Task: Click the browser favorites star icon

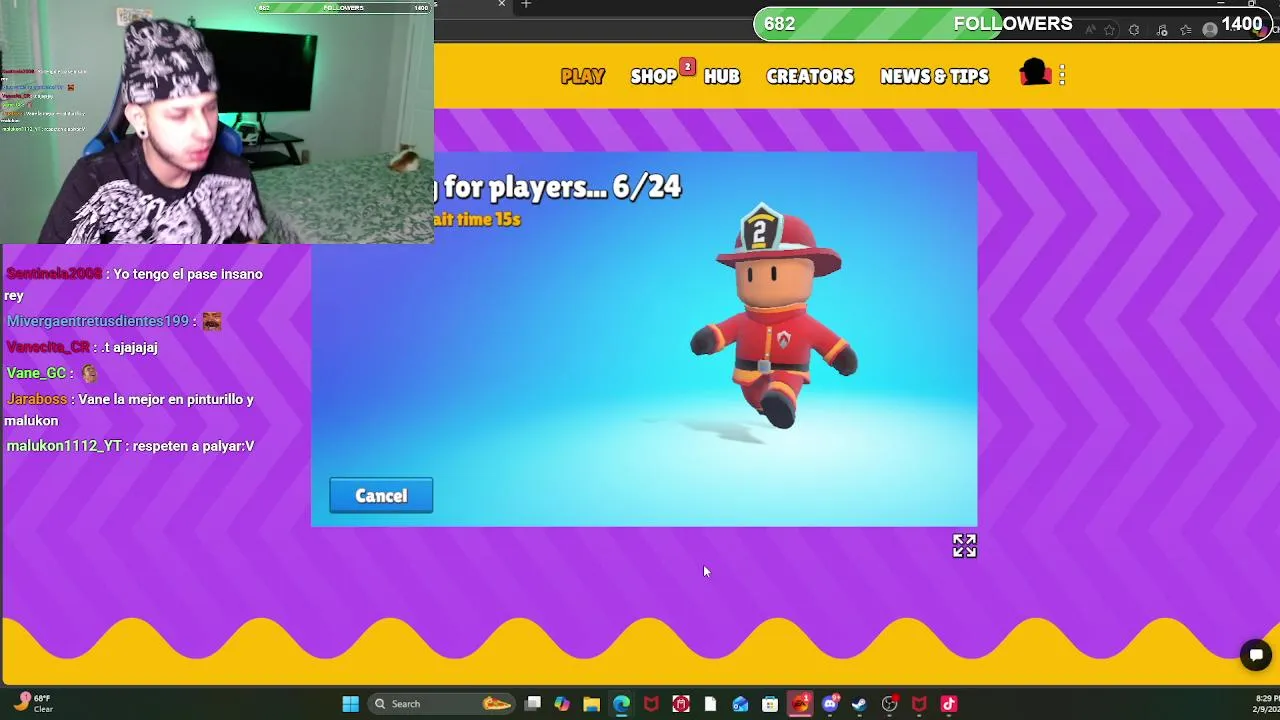Action: tap(1110, 30)
